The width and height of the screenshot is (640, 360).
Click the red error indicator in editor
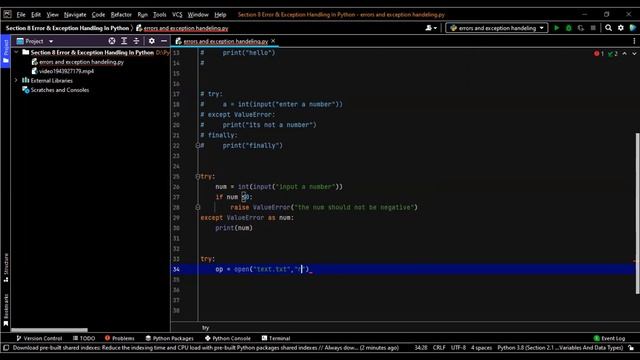(599, 54)
